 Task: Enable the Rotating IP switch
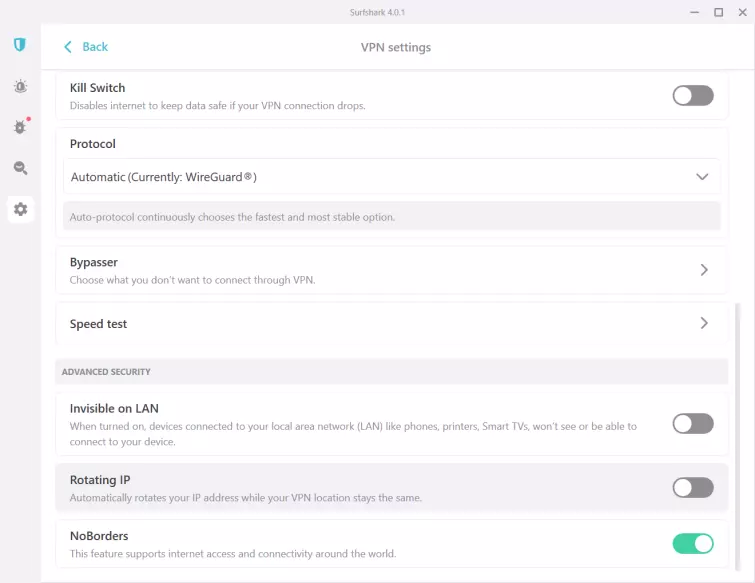click(x=692, y=488)
